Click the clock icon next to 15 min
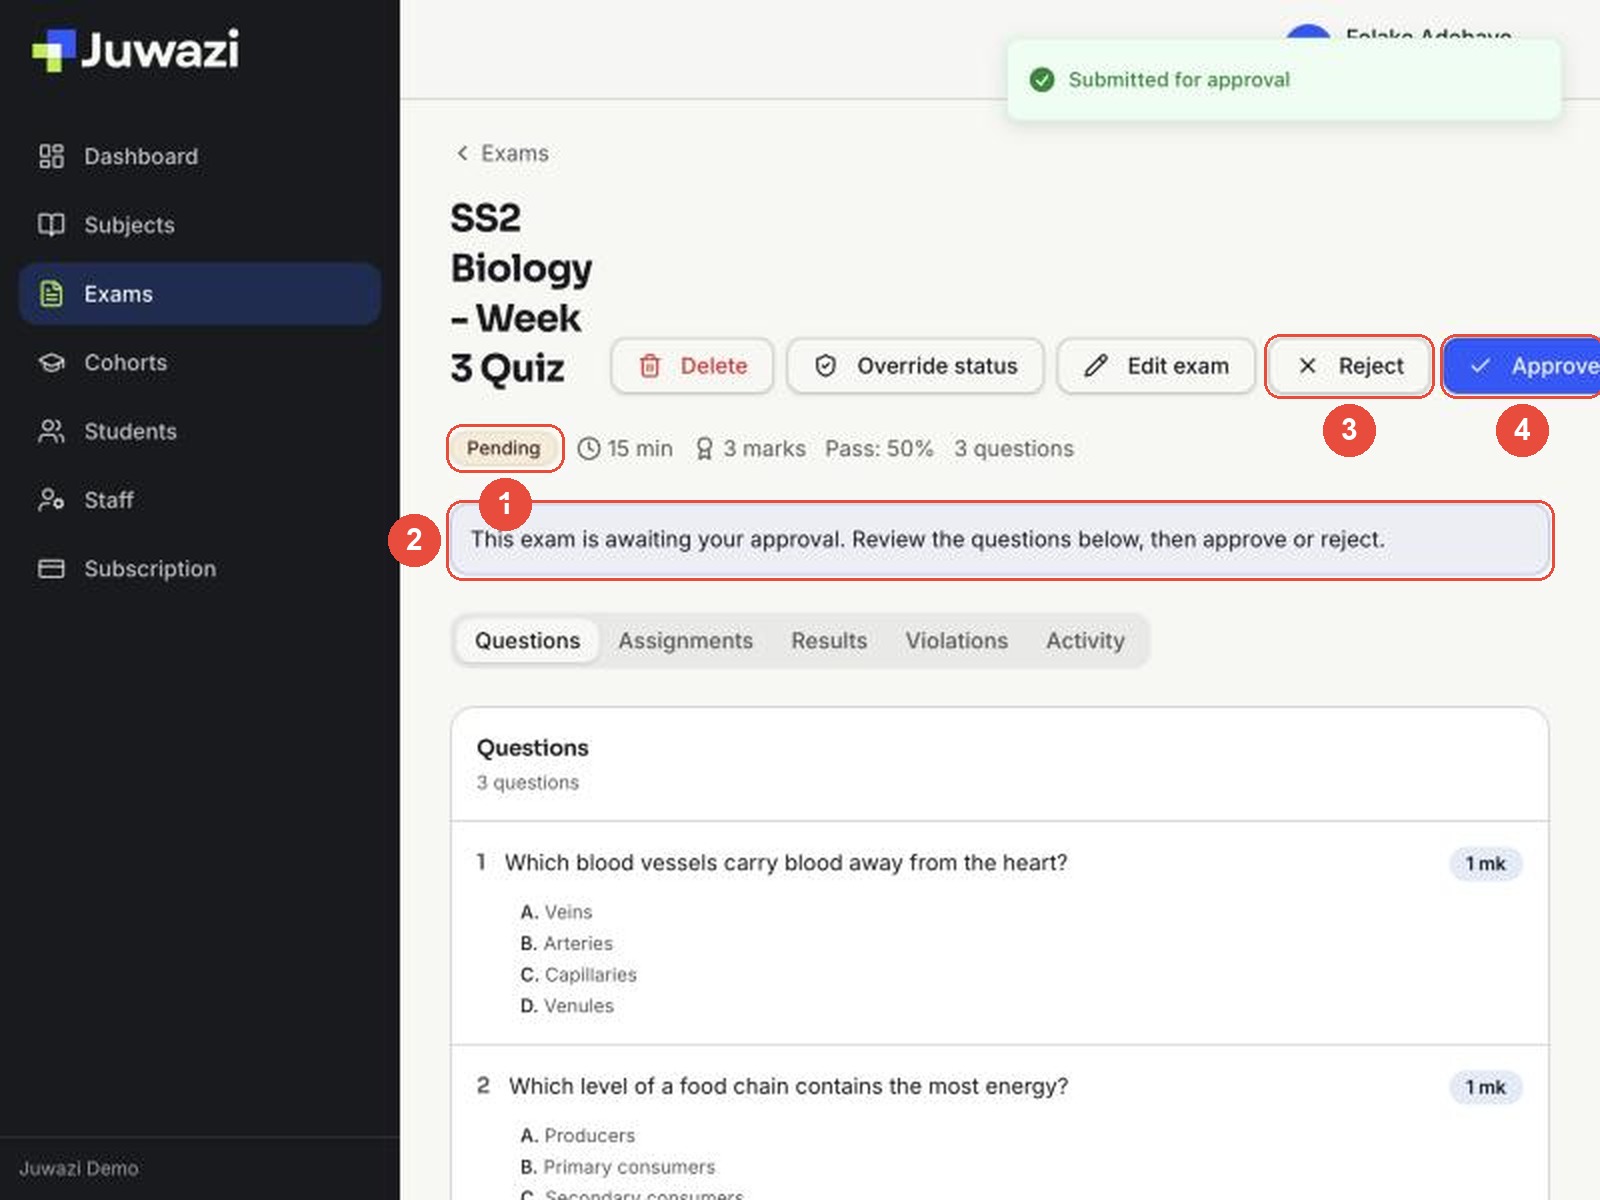Image resolution: width=1600 pixels, height=1200 pixels. tap(589, 449)
